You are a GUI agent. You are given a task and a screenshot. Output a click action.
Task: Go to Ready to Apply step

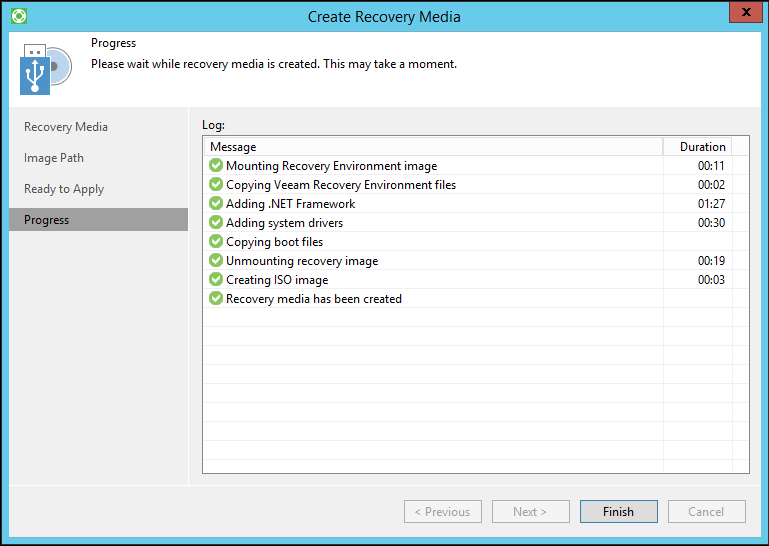64,189
